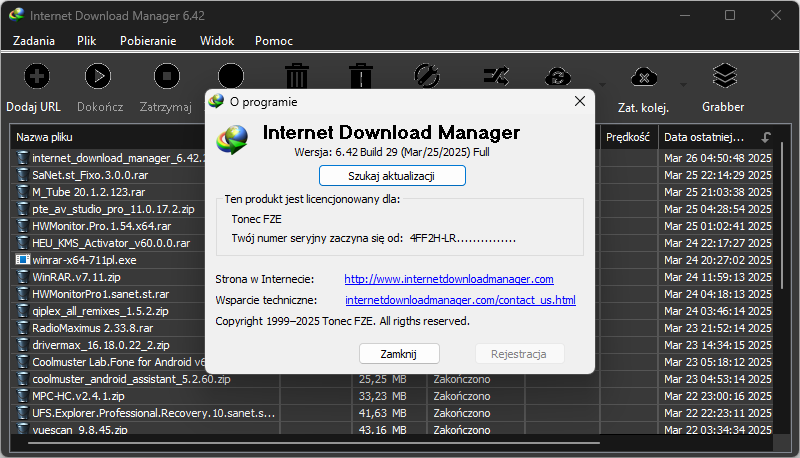The width and height of the screenshot is (800, 458).
Task: Open the contact_us.html support link
Action: 461,300
